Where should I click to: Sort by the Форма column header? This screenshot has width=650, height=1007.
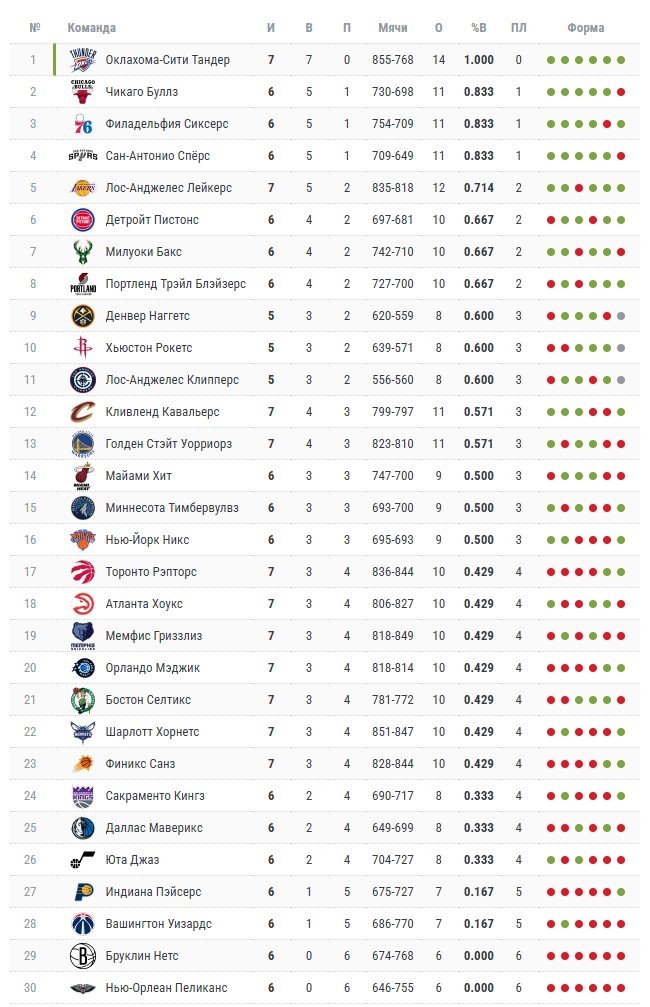click(585, 28)
